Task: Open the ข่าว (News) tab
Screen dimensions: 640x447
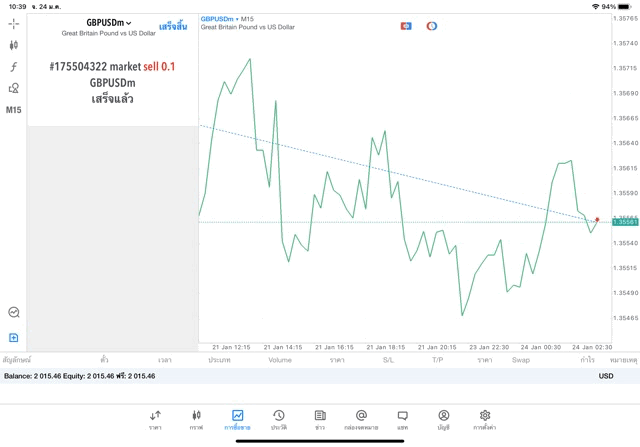Action: (319, 419)
